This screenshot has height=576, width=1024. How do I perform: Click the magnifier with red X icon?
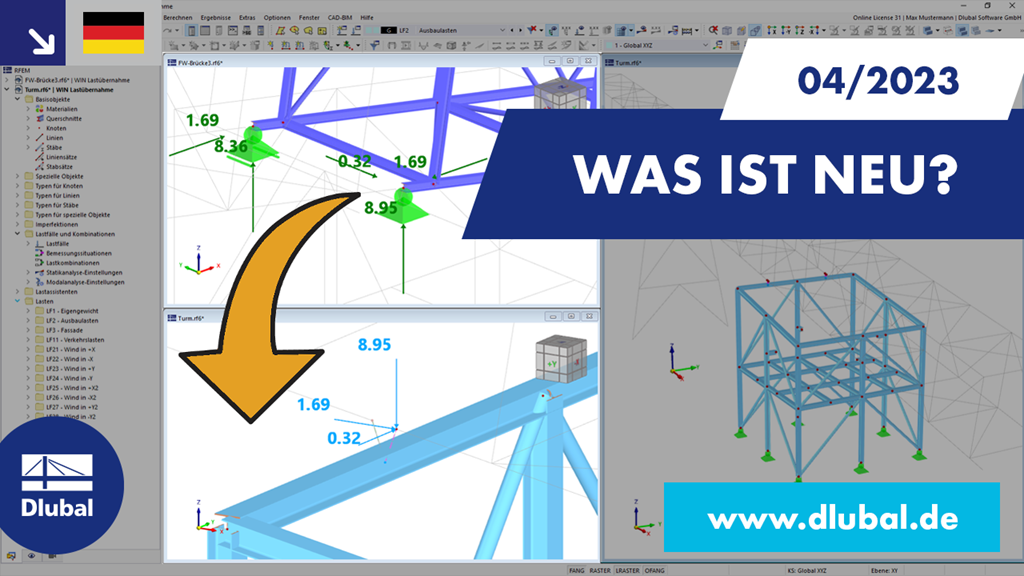[x=714, y=30]
